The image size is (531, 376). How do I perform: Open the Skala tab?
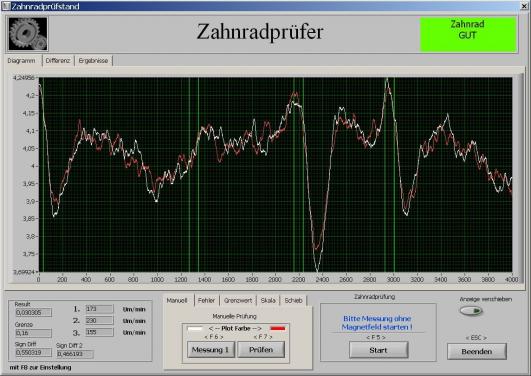pyautogui.click(x=268, y=300)
